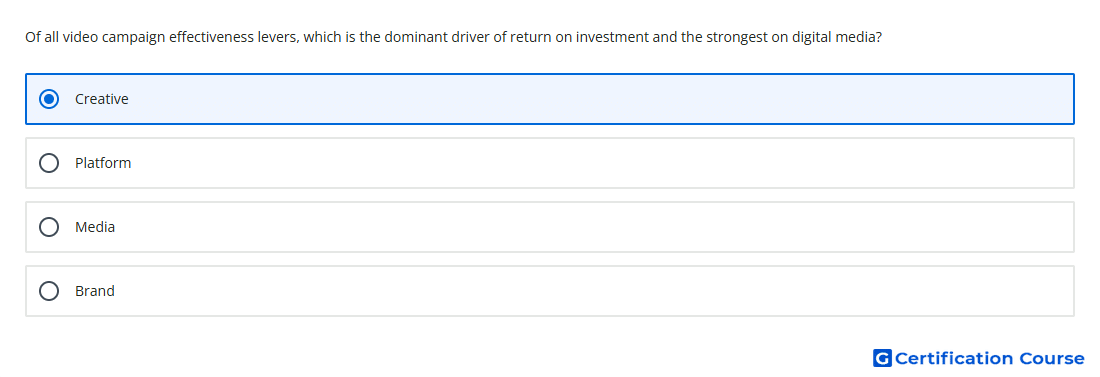
Task: Select the Creative radio button
Action: tap(49, 99)
